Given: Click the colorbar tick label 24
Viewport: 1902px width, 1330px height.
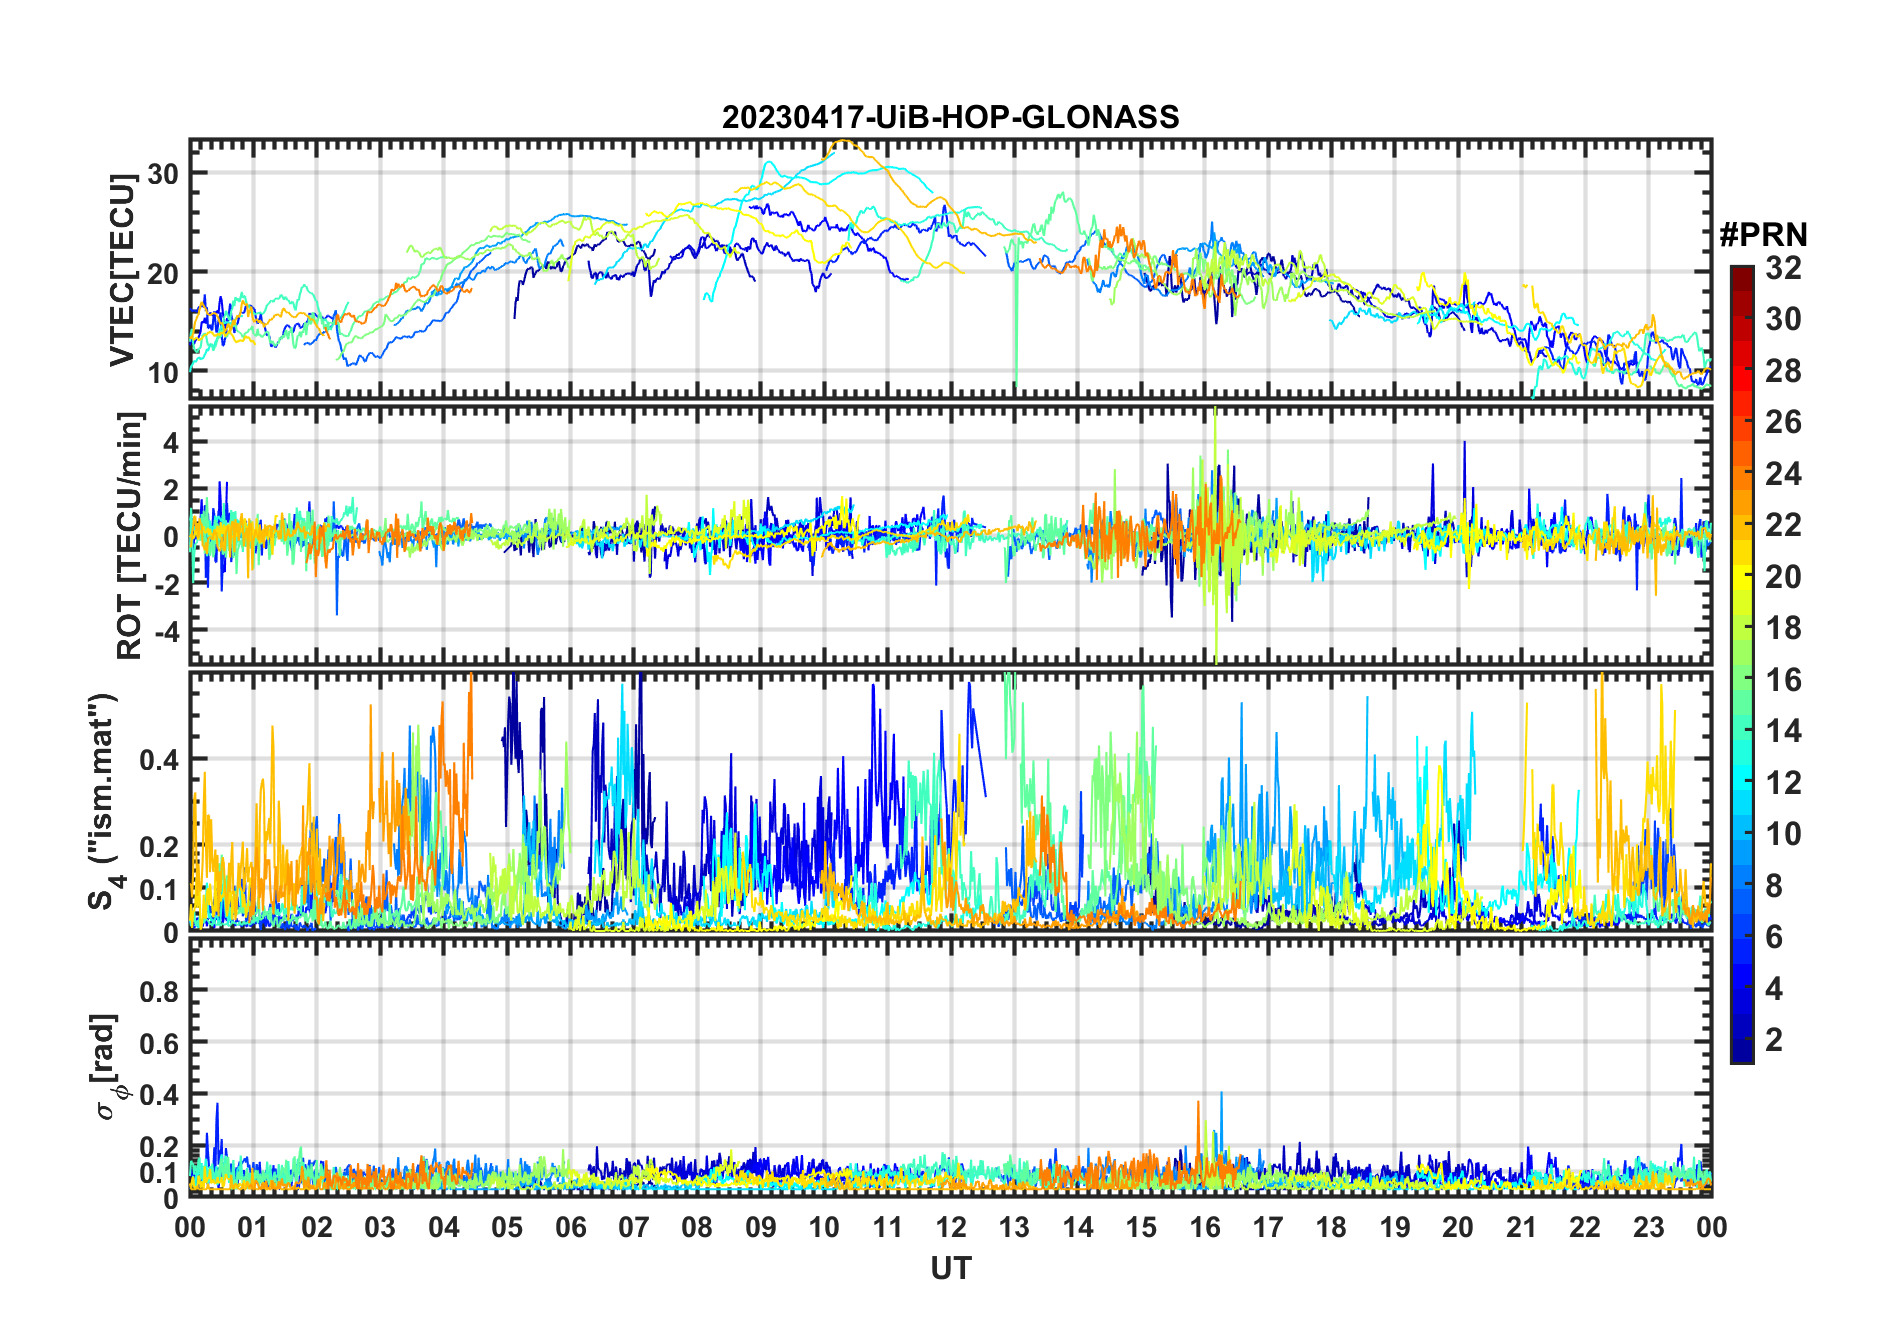Looking at the screenshot, I should [x=1783, y=473].
